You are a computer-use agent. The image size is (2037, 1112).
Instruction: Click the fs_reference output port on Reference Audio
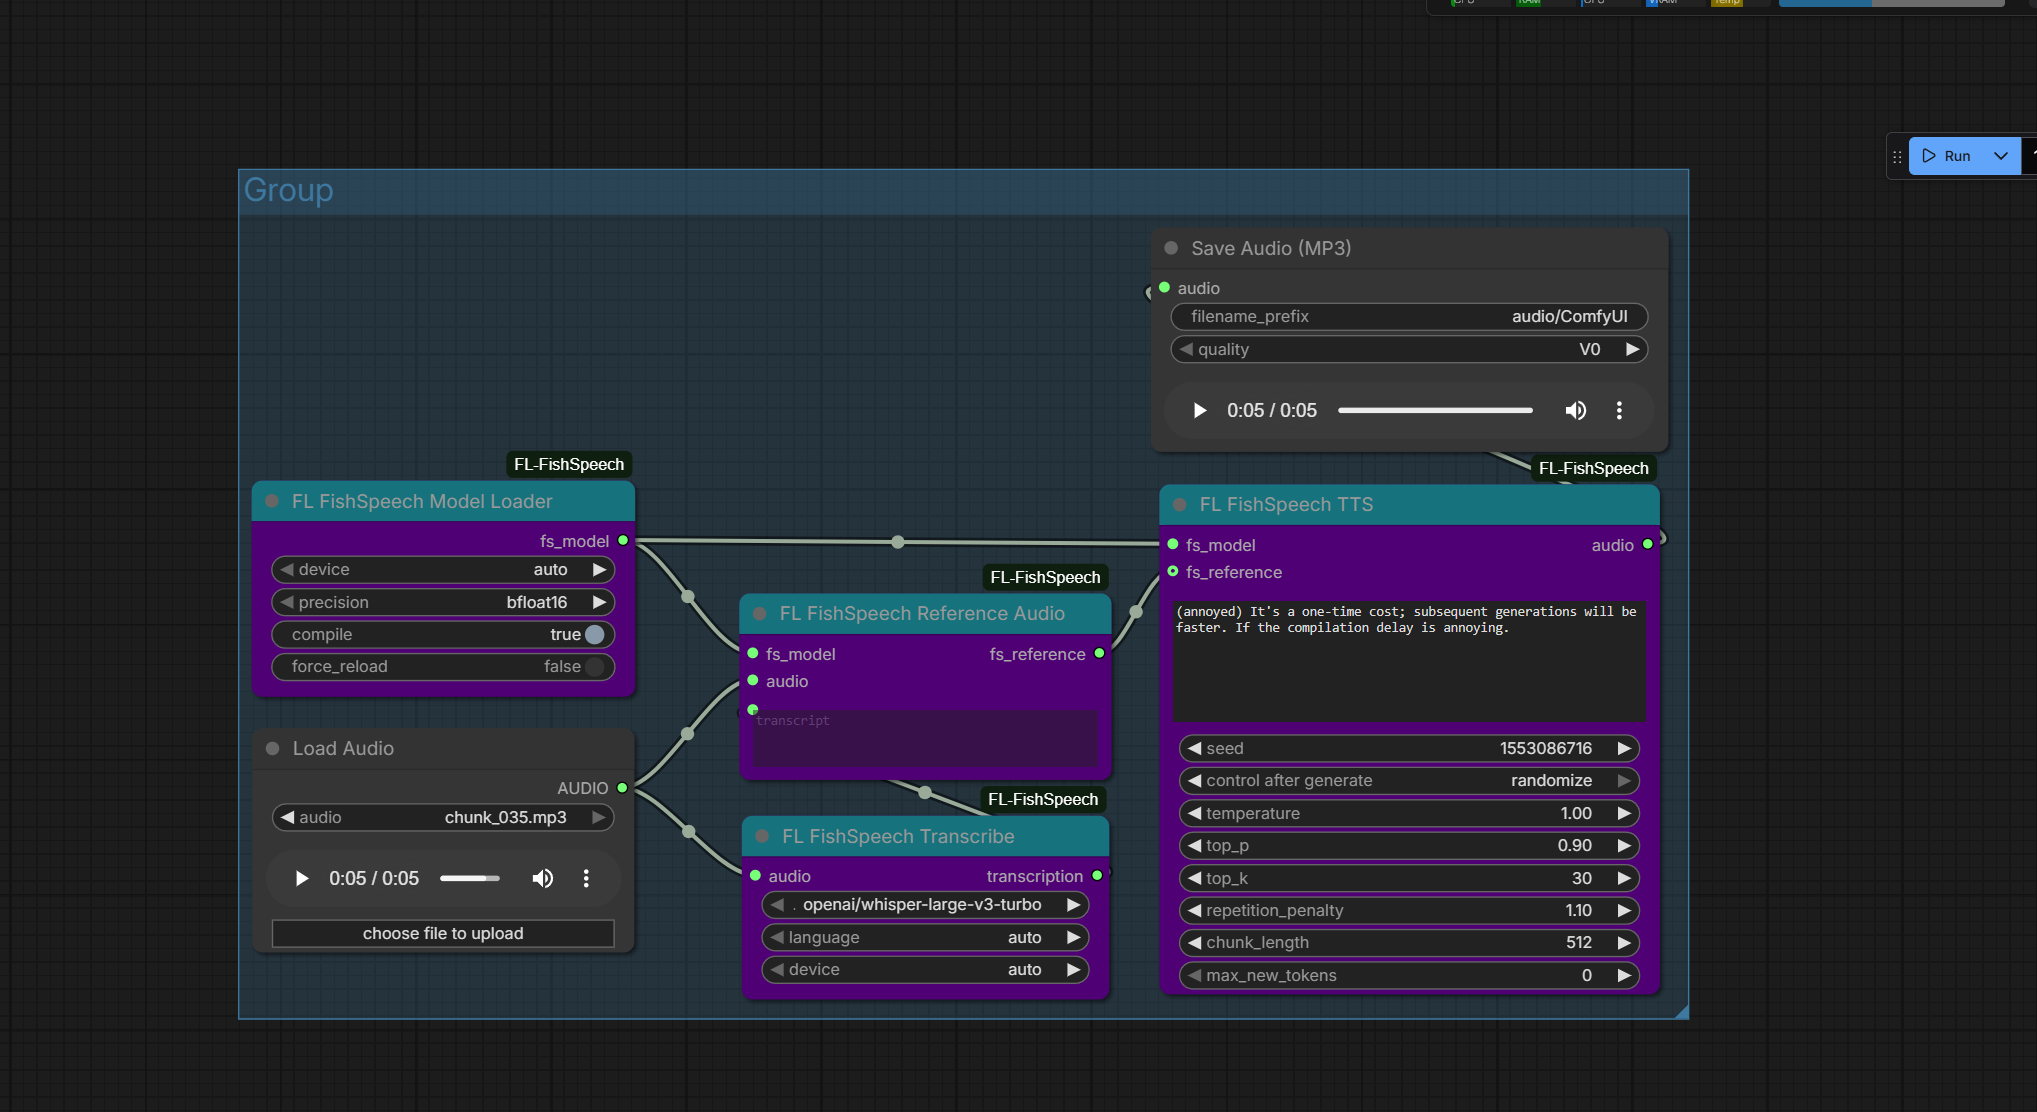[1099, 653]
